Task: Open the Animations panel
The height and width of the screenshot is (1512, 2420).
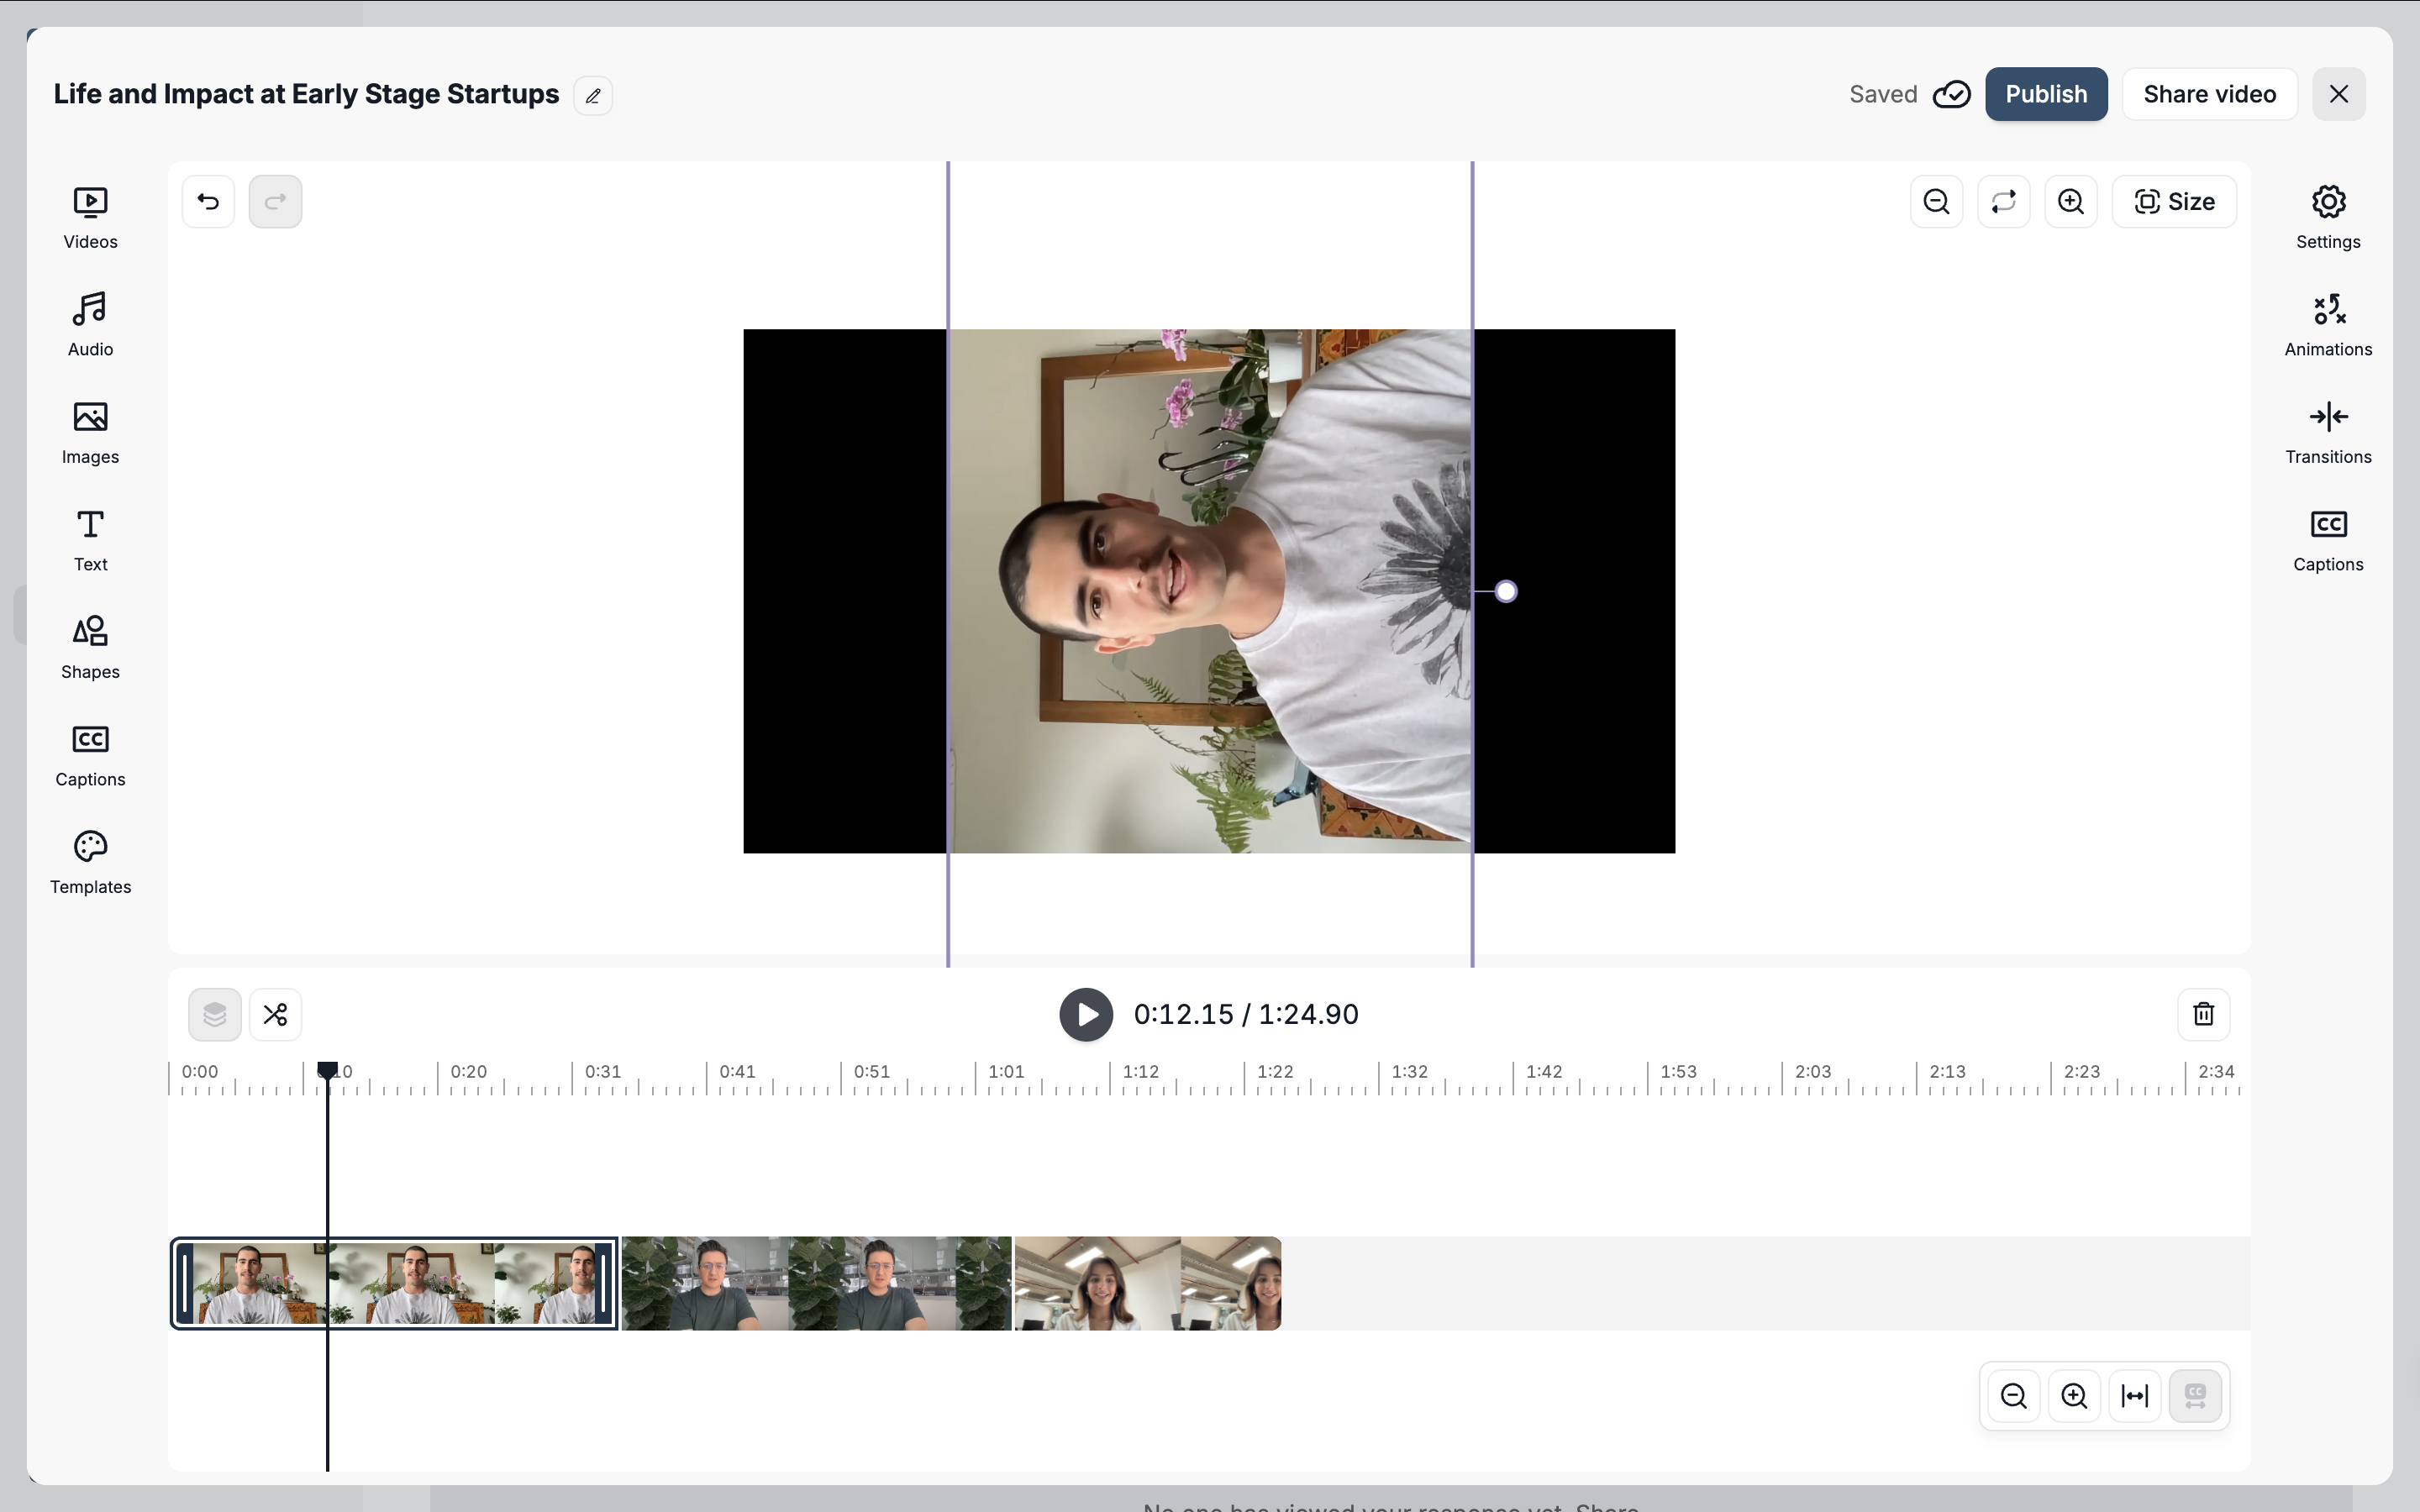Action: tap(2327, 324)
